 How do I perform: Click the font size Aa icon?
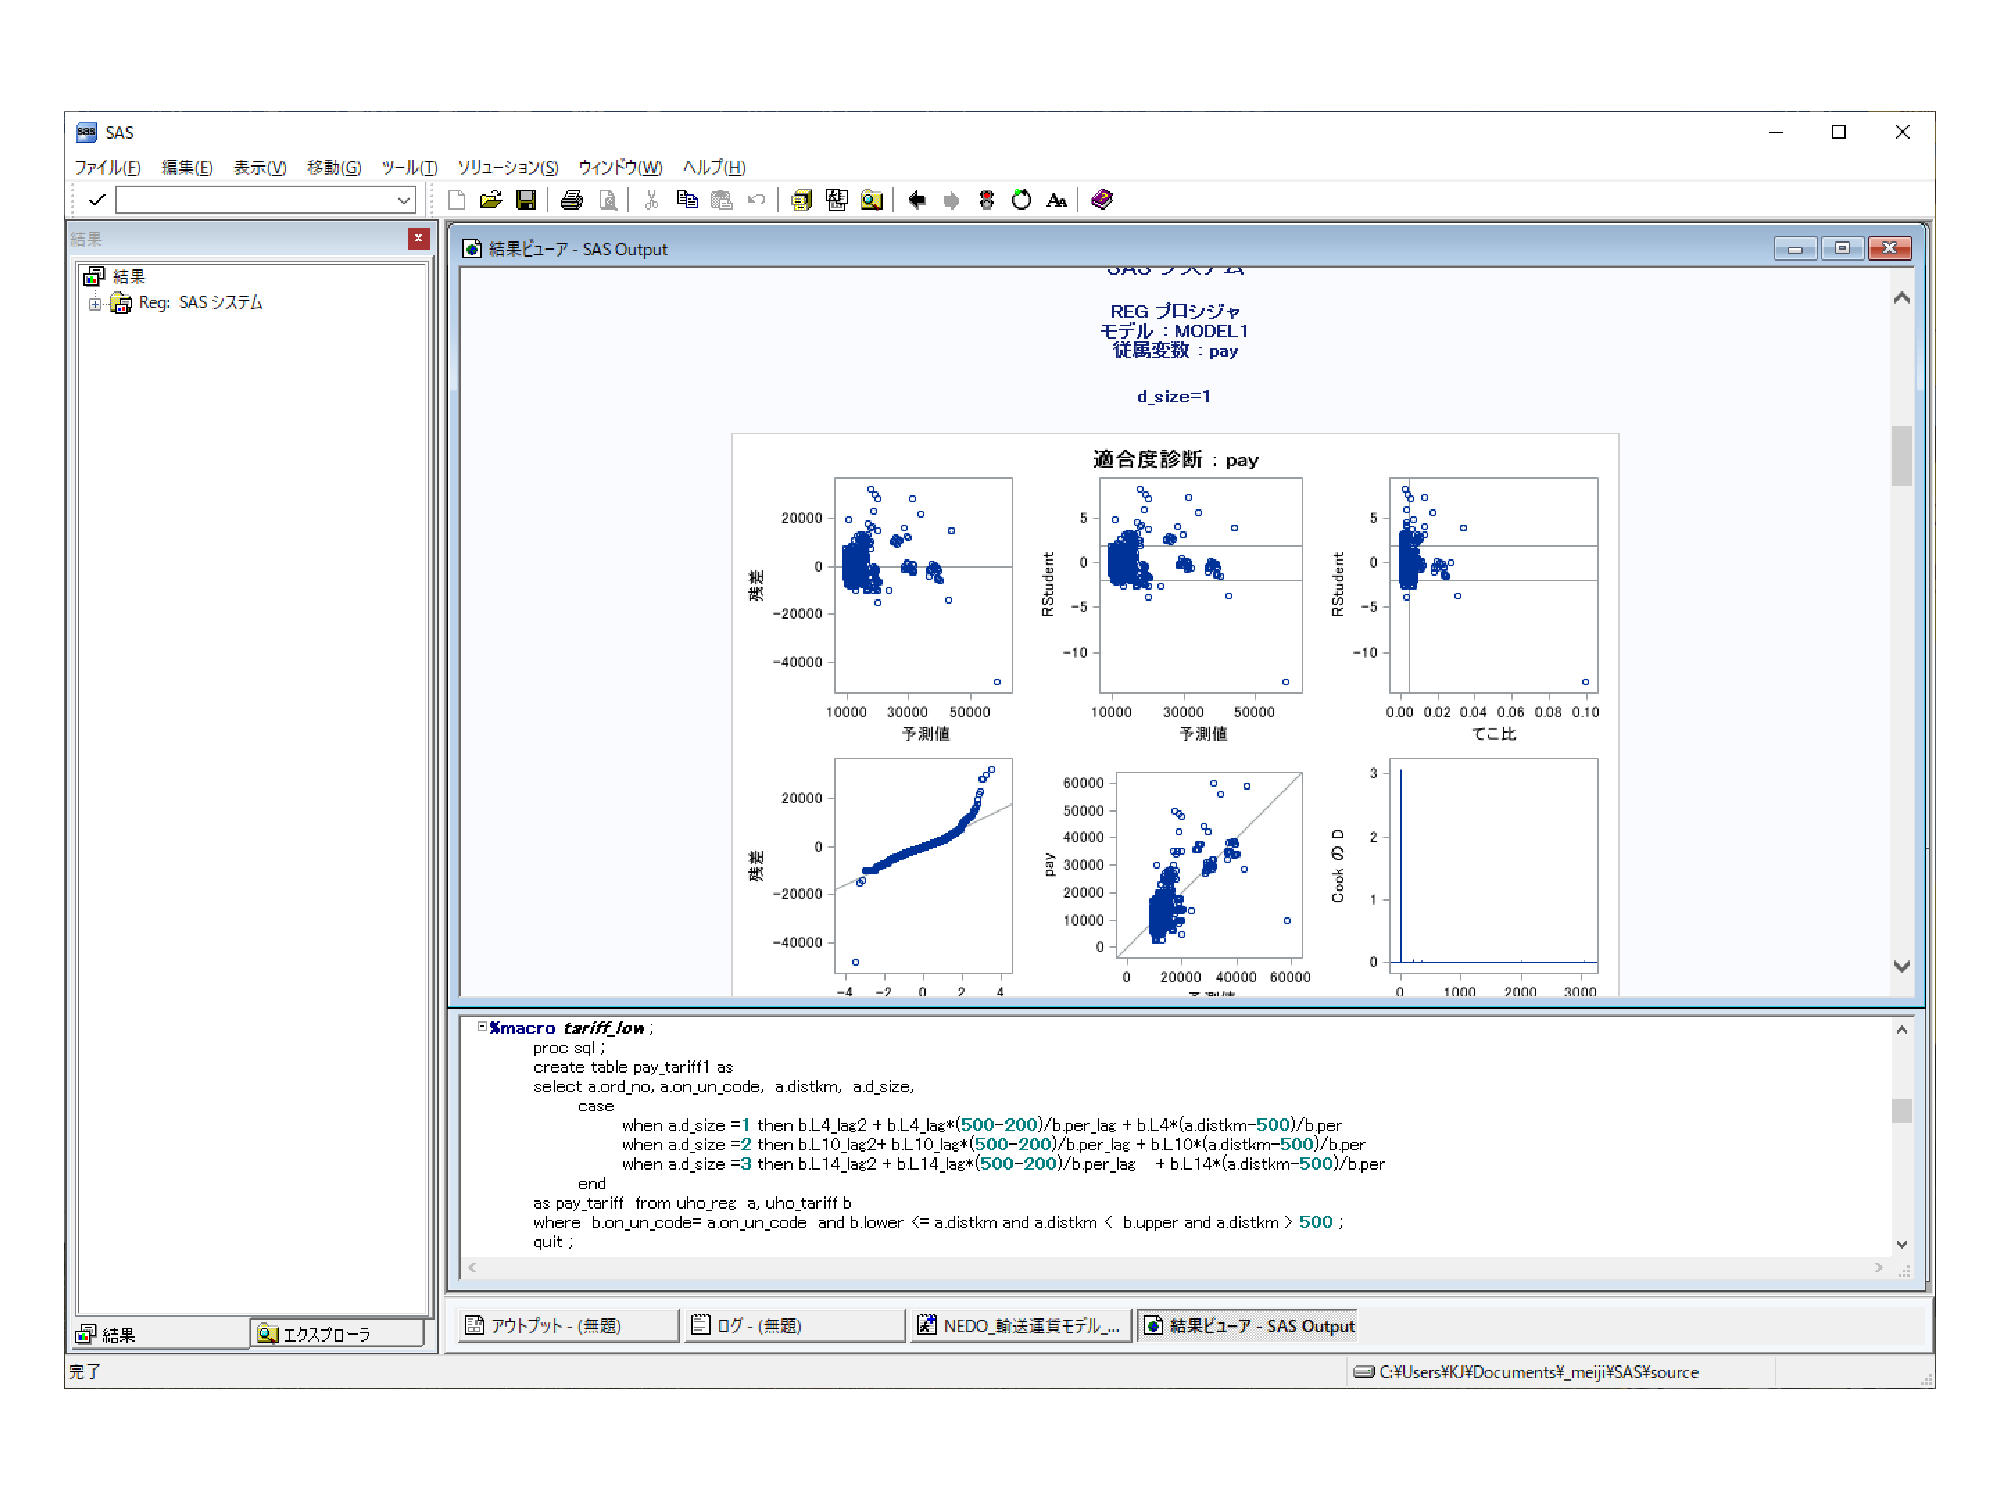click(x=1056, y=200)
